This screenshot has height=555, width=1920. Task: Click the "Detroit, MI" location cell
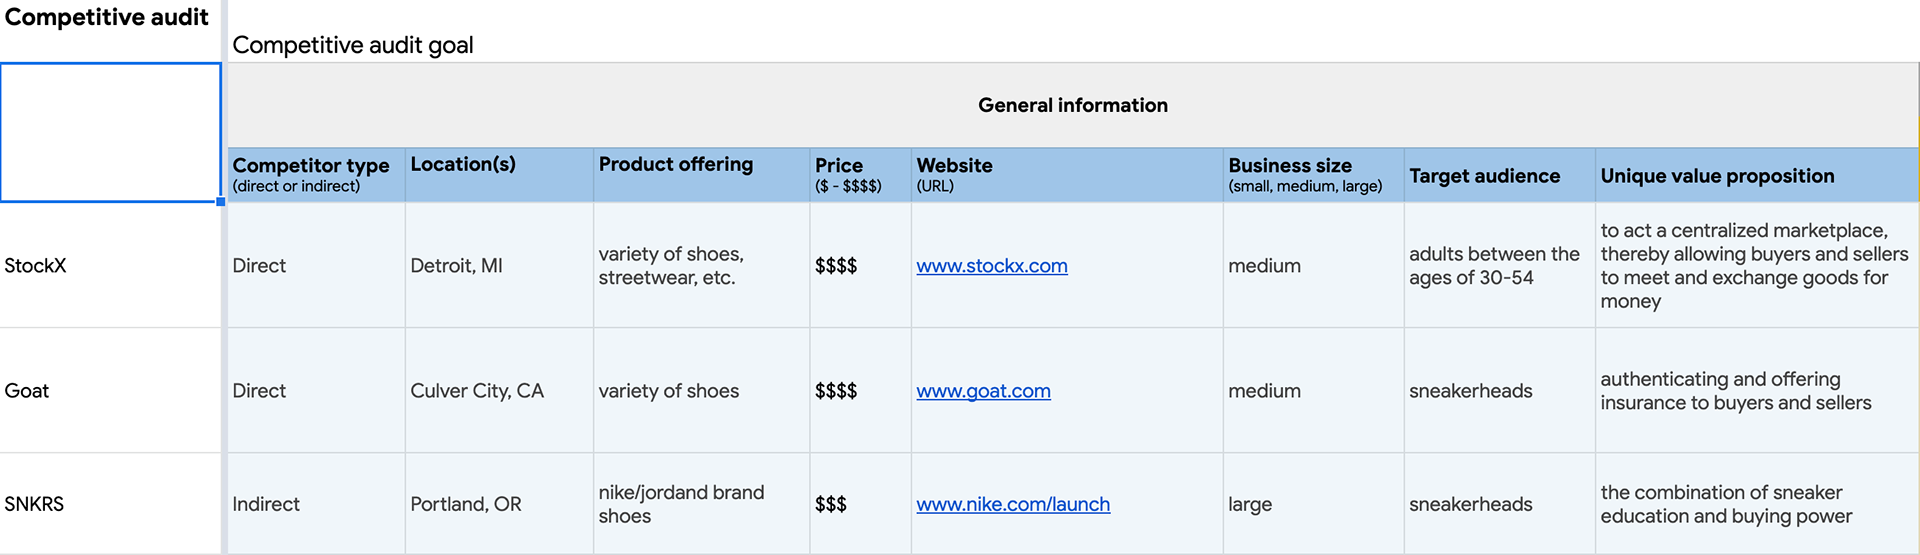[x=498, y=266]
